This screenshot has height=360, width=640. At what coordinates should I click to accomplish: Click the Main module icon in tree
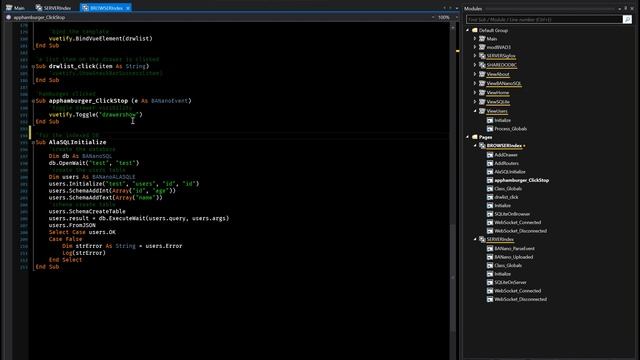tap(482, 39)
